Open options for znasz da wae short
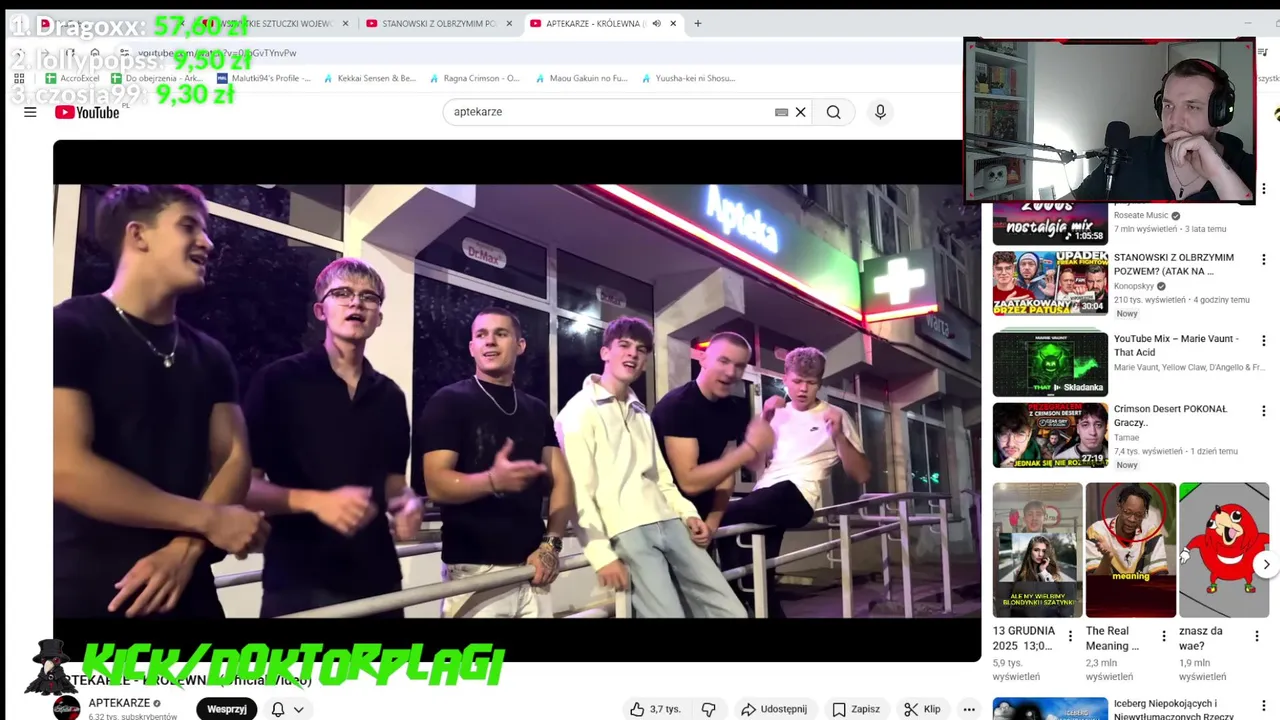This screenshot has width=1280, height=720. click(1256, 635)
